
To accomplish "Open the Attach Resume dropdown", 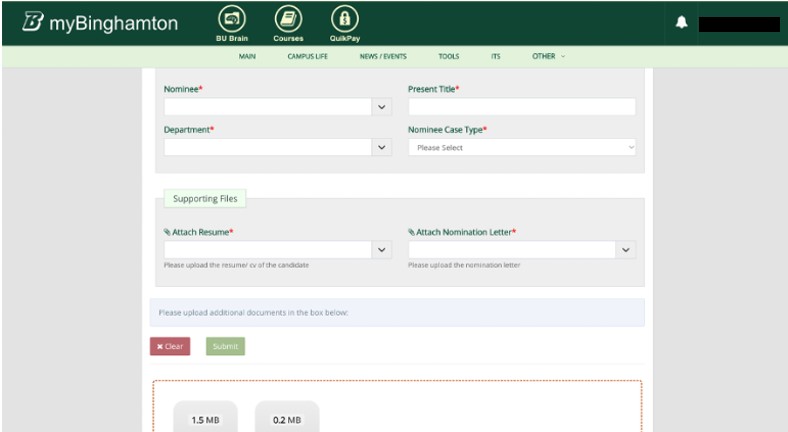I will click(x=381, y=250).
